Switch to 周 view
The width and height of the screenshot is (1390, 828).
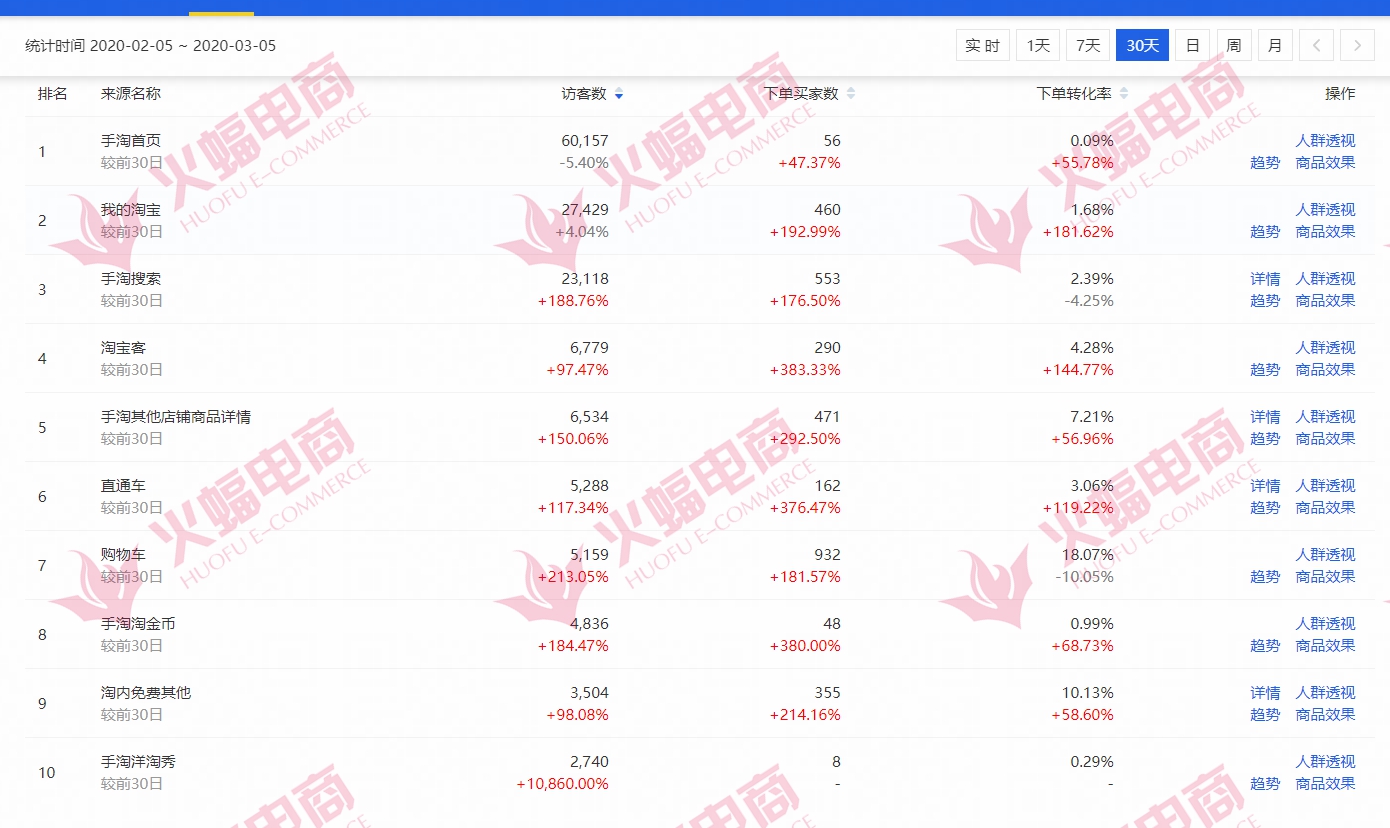tap(1234, 45)
